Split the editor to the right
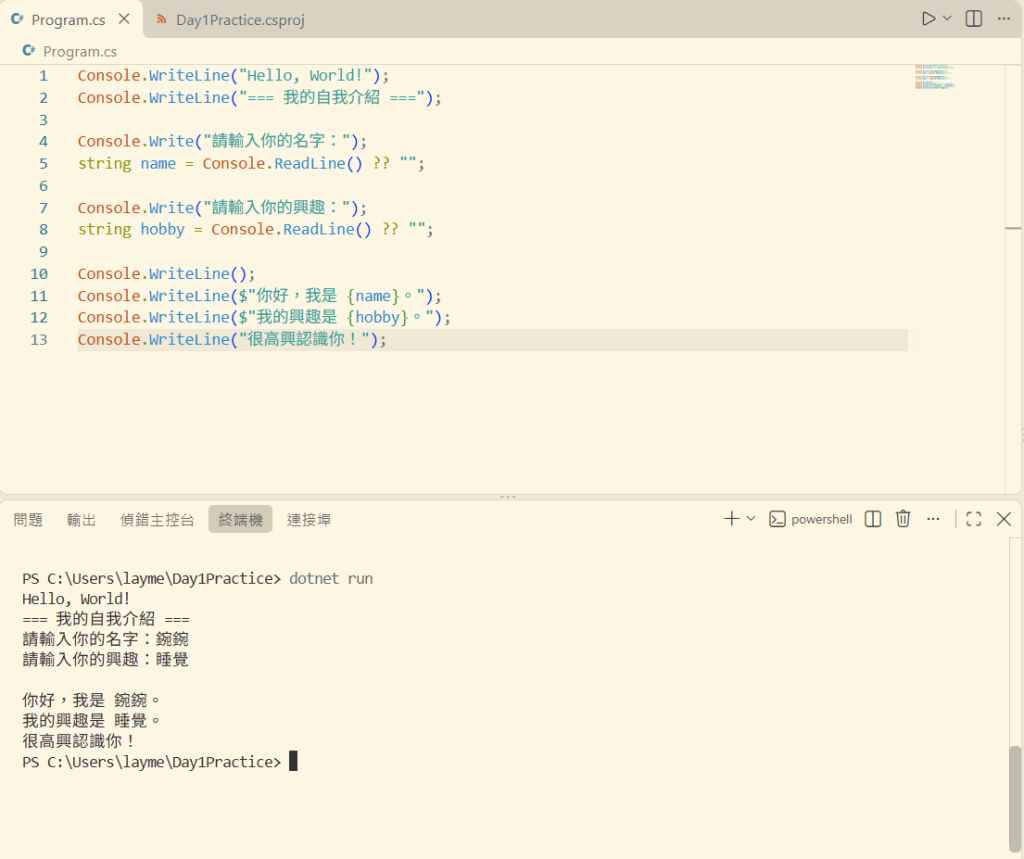Viewport: 1024px width, 859px height. coord(974,19)
